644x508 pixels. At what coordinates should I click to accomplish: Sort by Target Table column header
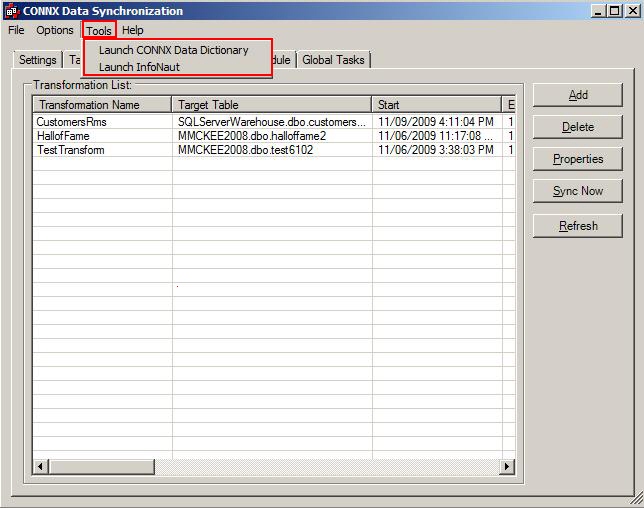pos(271,105)
